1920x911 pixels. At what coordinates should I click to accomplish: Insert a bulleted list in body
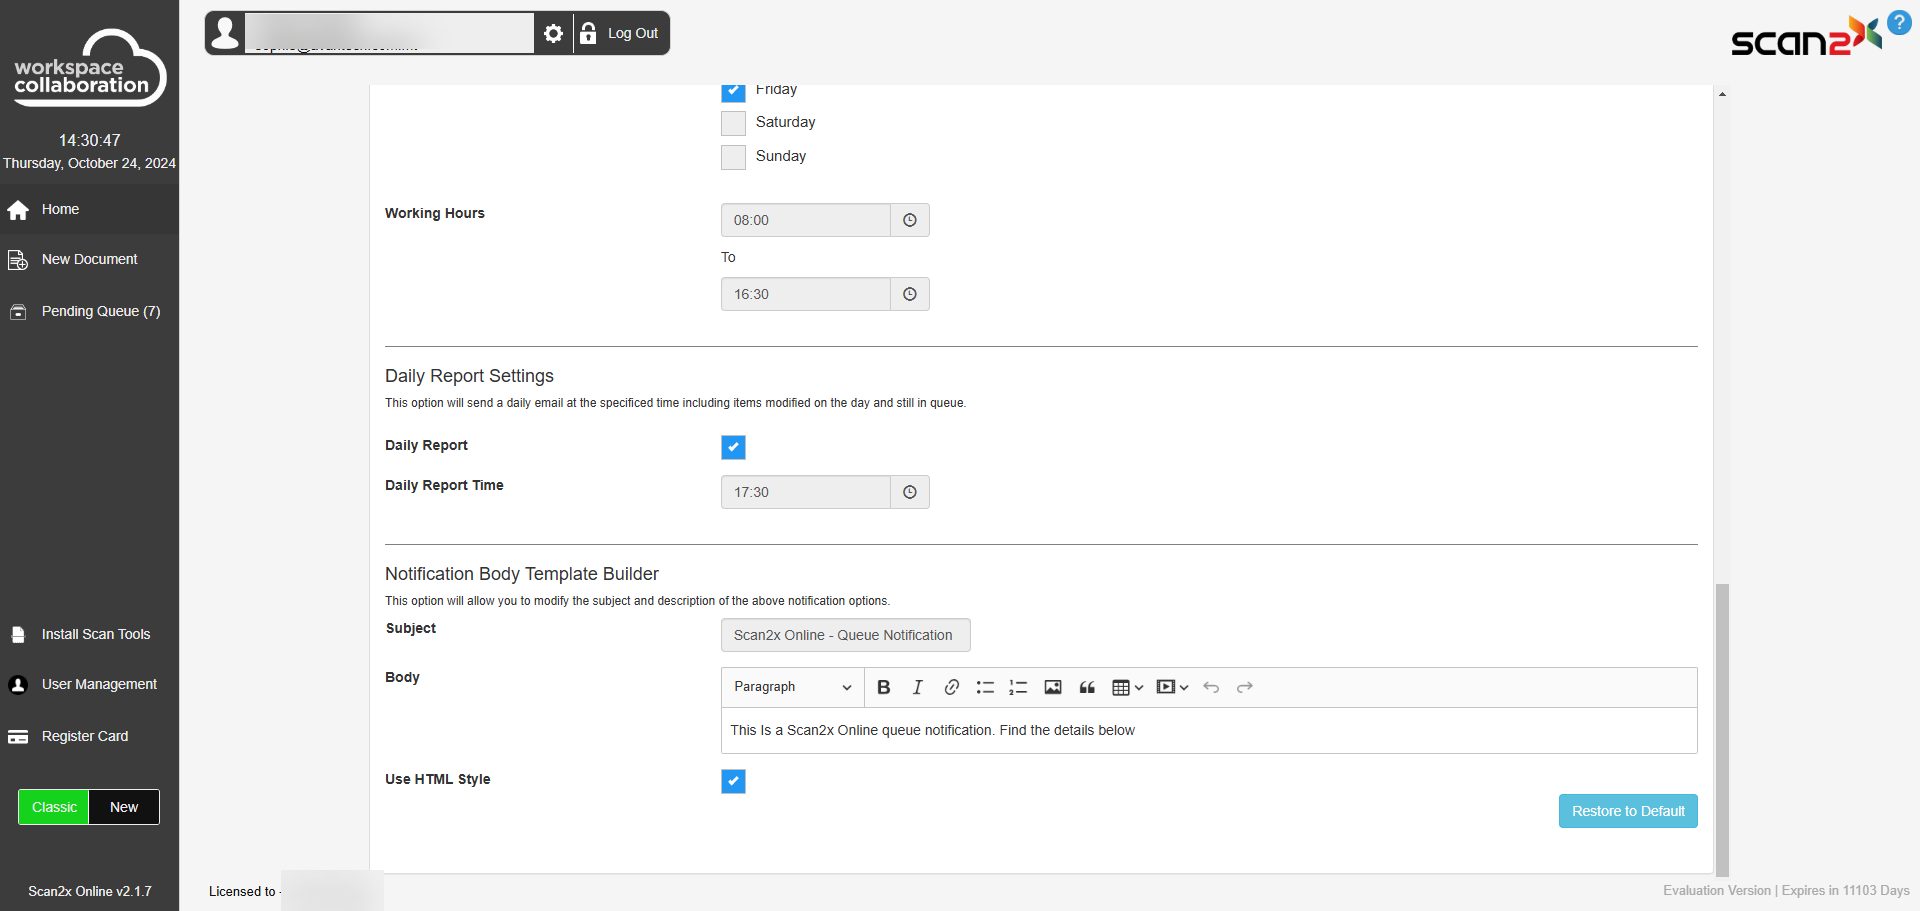coord(985,687)
